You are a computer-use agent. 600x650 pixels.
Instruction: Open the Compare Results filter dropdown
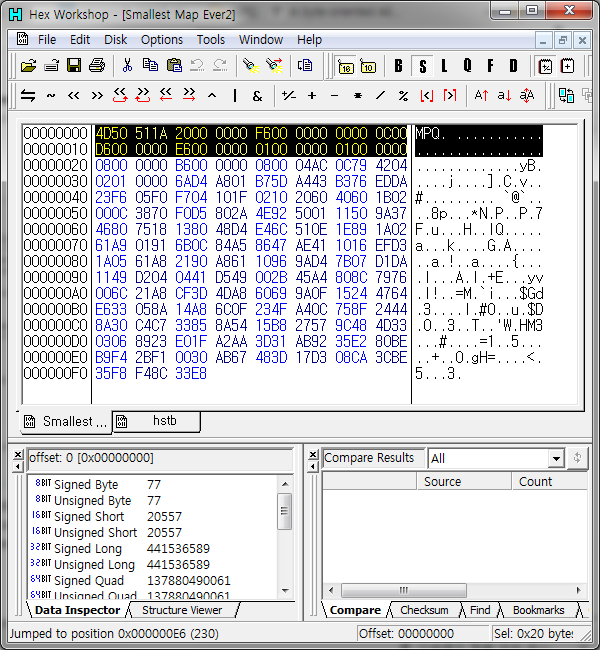click(x=556, y=458)
